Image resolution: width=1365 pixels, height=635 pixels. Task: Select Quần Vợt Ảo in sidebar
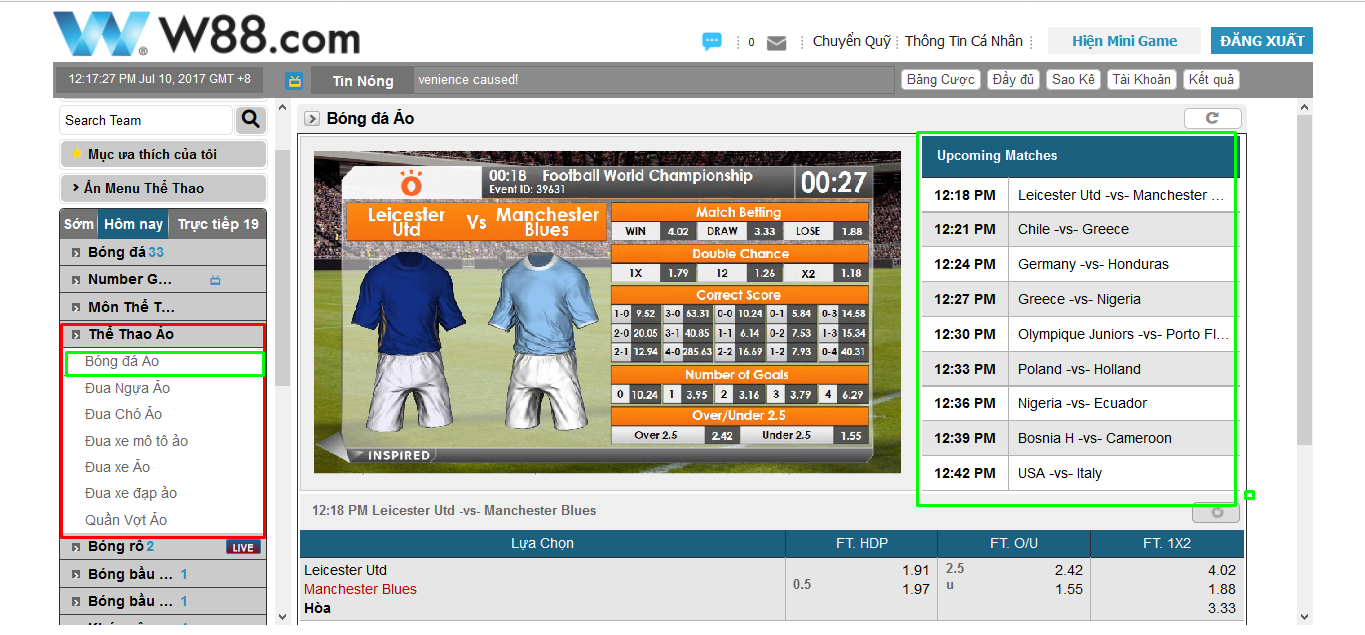click(126, 520)
